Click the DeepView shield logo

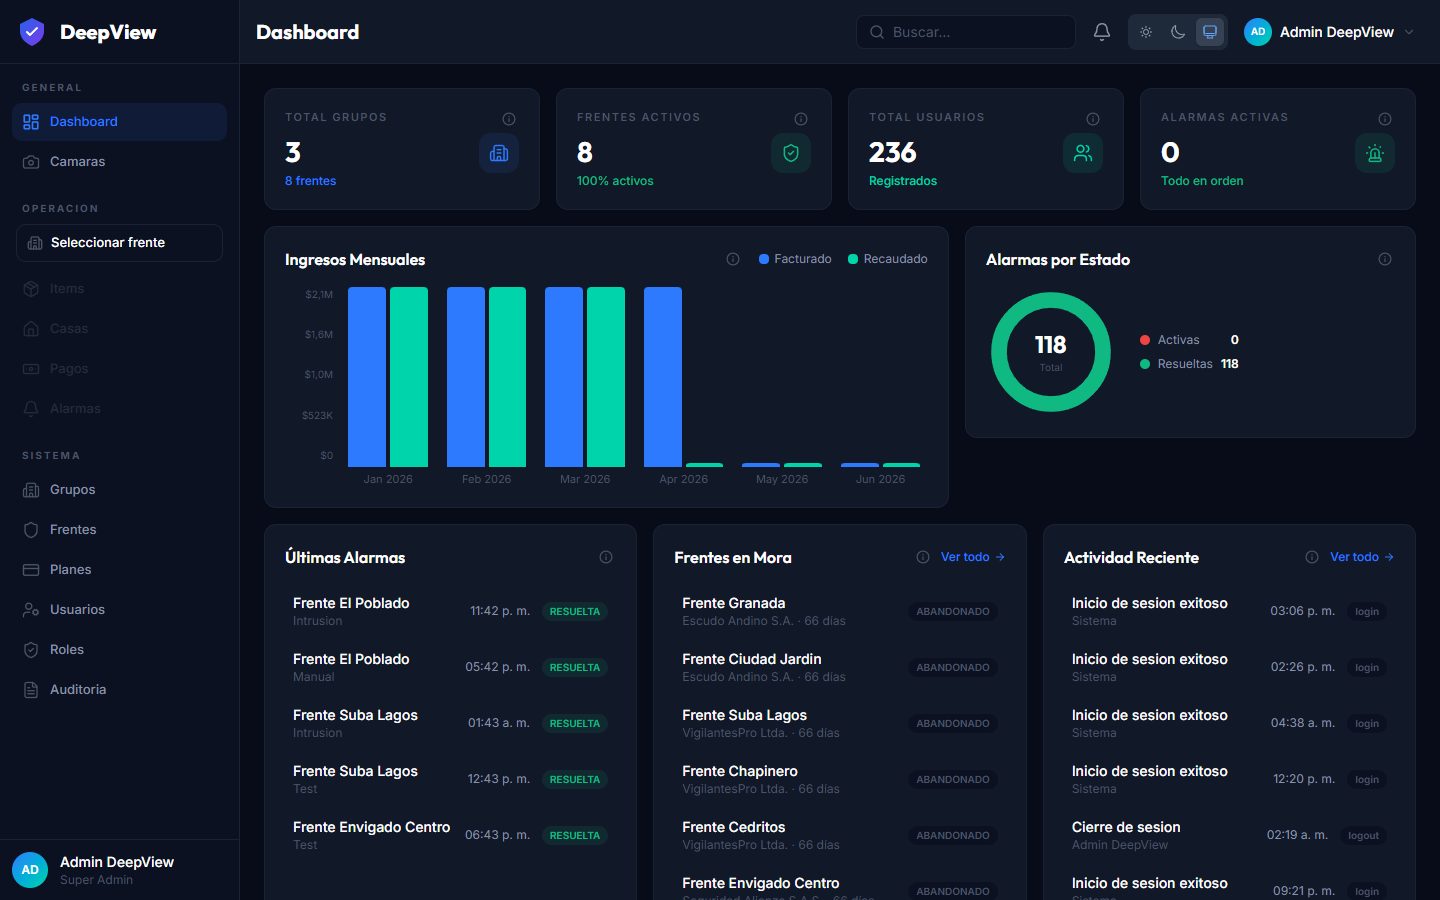coord(32,32)
